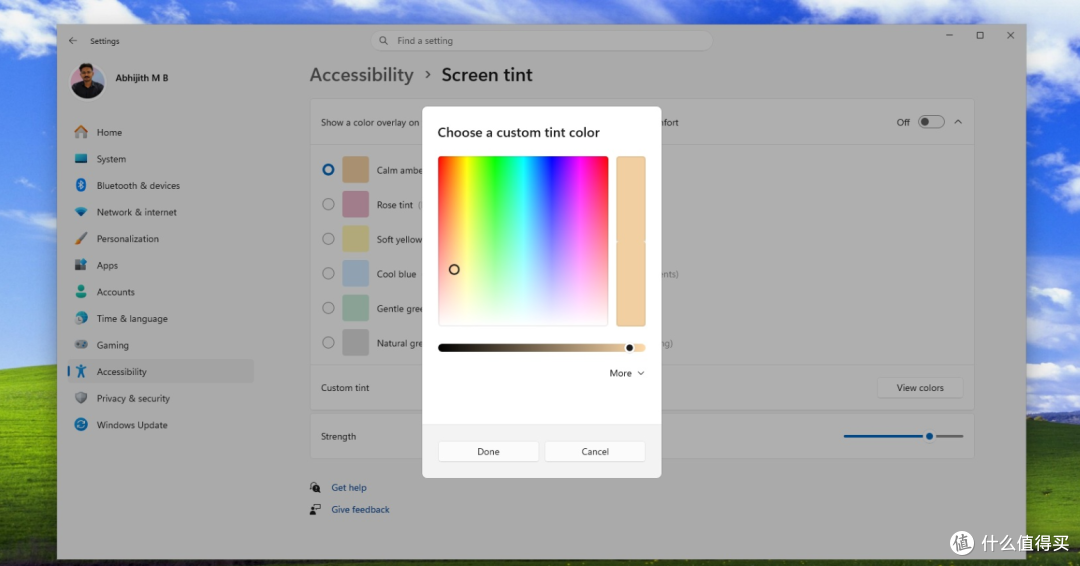The height and width of the screenshot is (566, 1080).
Task: Click the Home icon in sidebar
Action: click(x=81, y=132)
